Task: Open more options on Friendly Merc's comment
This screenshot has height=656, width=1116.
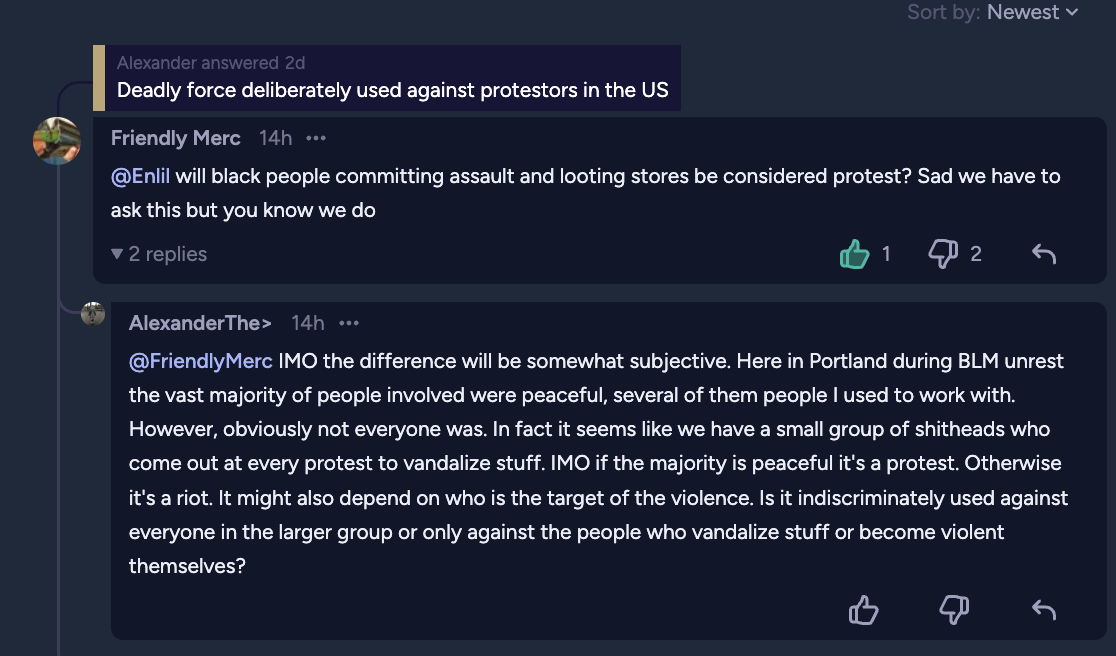Action: click(x=316, y=138)
